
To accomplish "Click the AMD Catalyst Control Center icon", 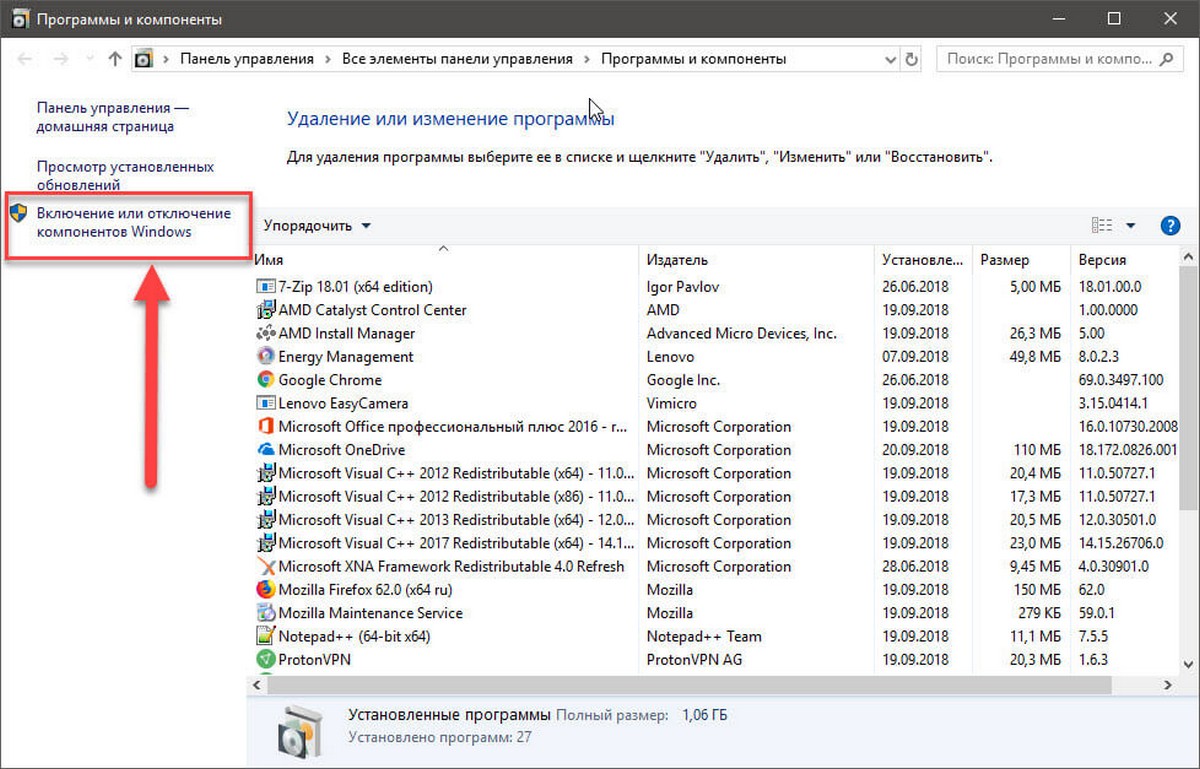I will click(x=265, y=310).
